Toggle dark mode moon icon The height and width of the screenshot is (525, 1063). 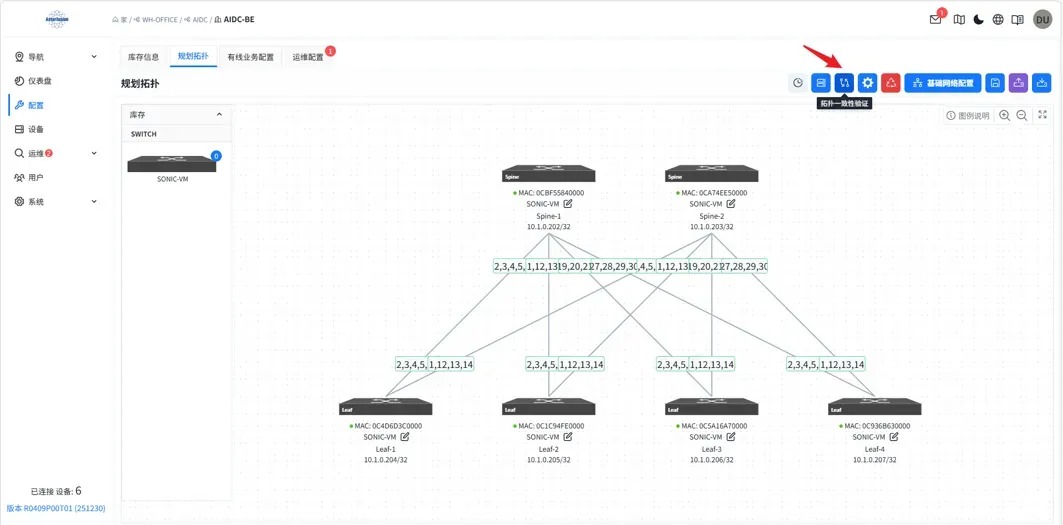(x=978, y=20)
